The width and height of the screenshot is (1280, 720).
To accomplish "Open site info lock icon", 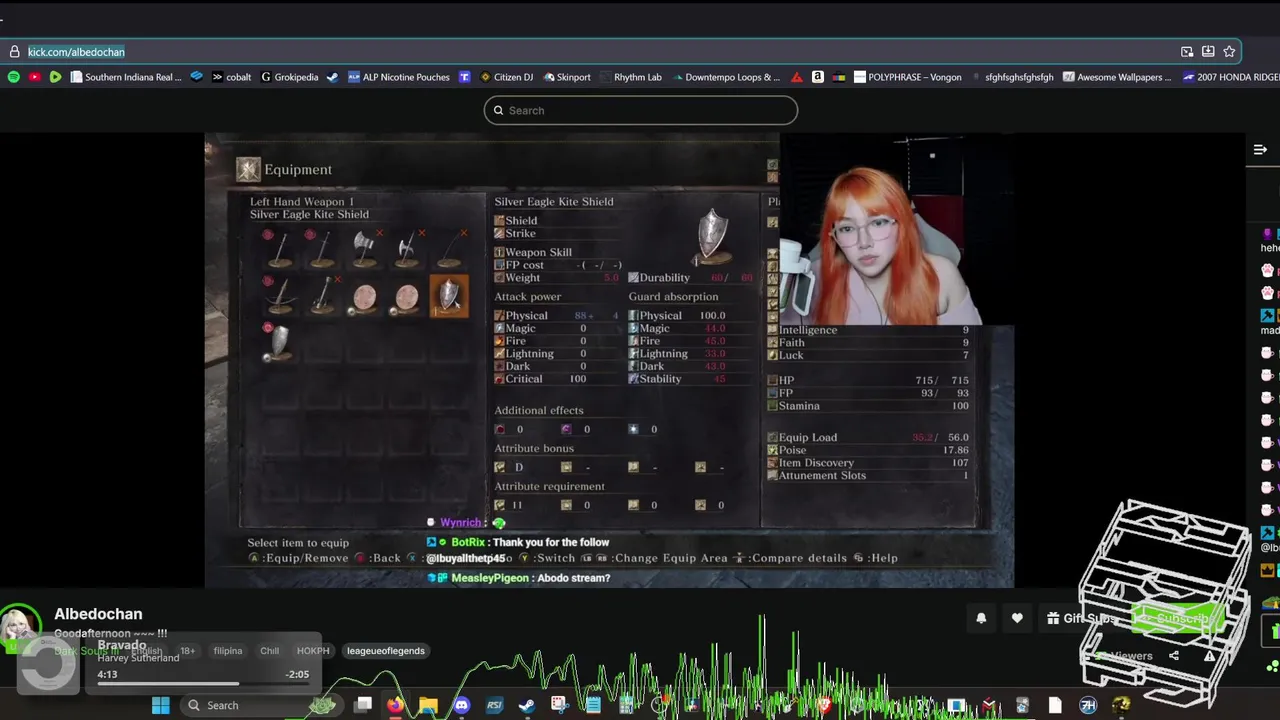I will pos(14,52).
